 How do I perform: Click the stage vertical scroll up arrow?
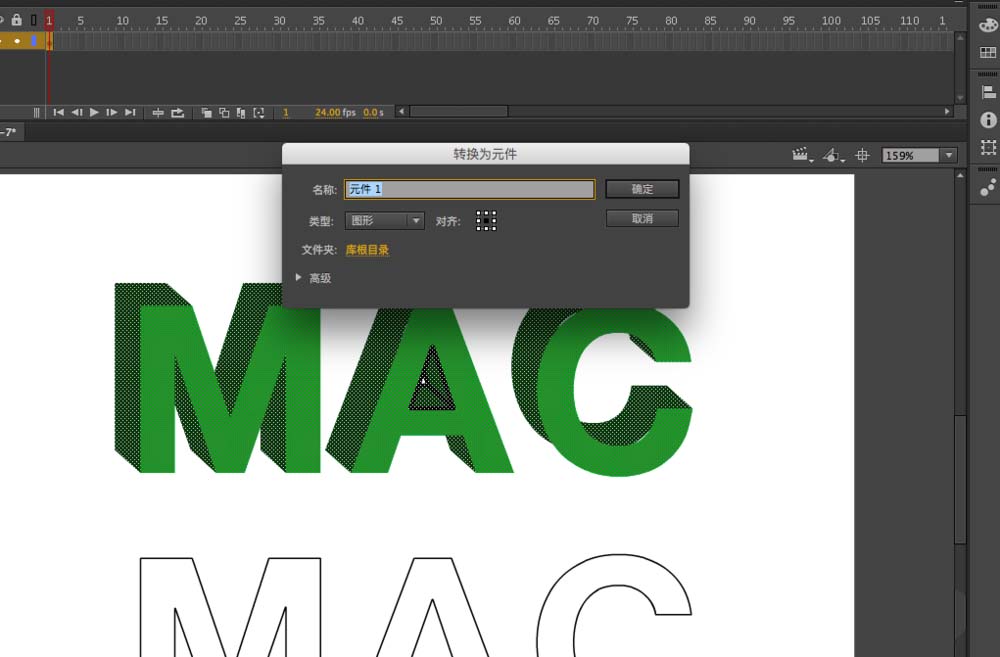(960, 175)
